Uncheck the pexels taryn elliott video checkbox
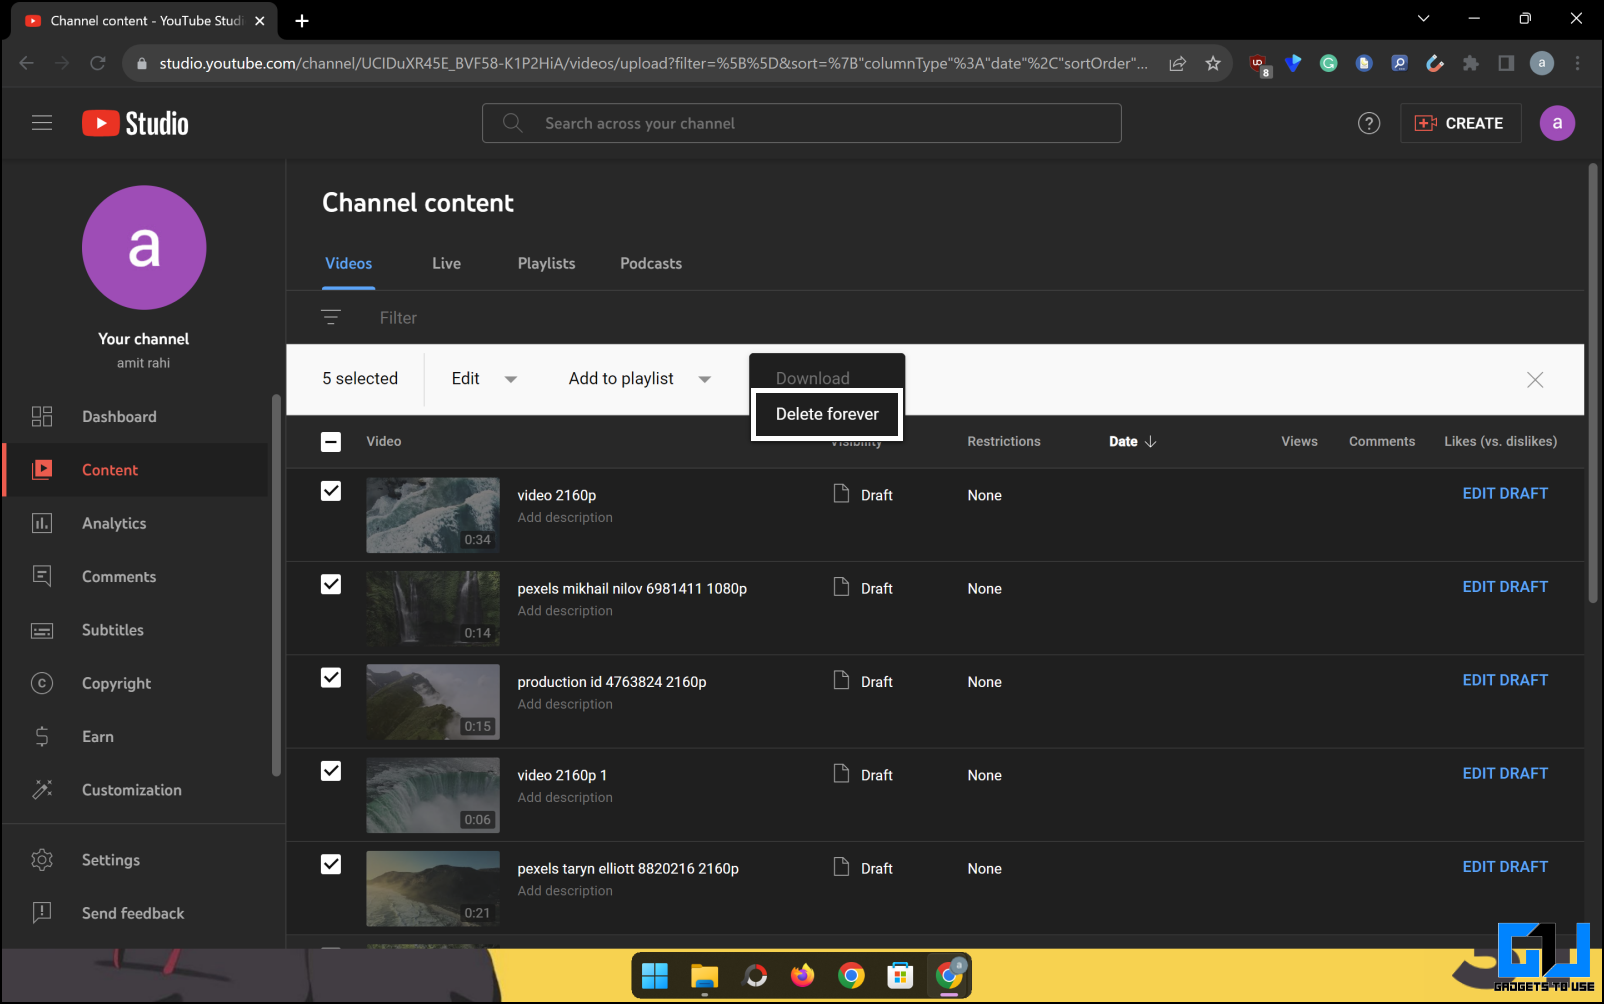Screen dimensions: 1604x1004 330,864
